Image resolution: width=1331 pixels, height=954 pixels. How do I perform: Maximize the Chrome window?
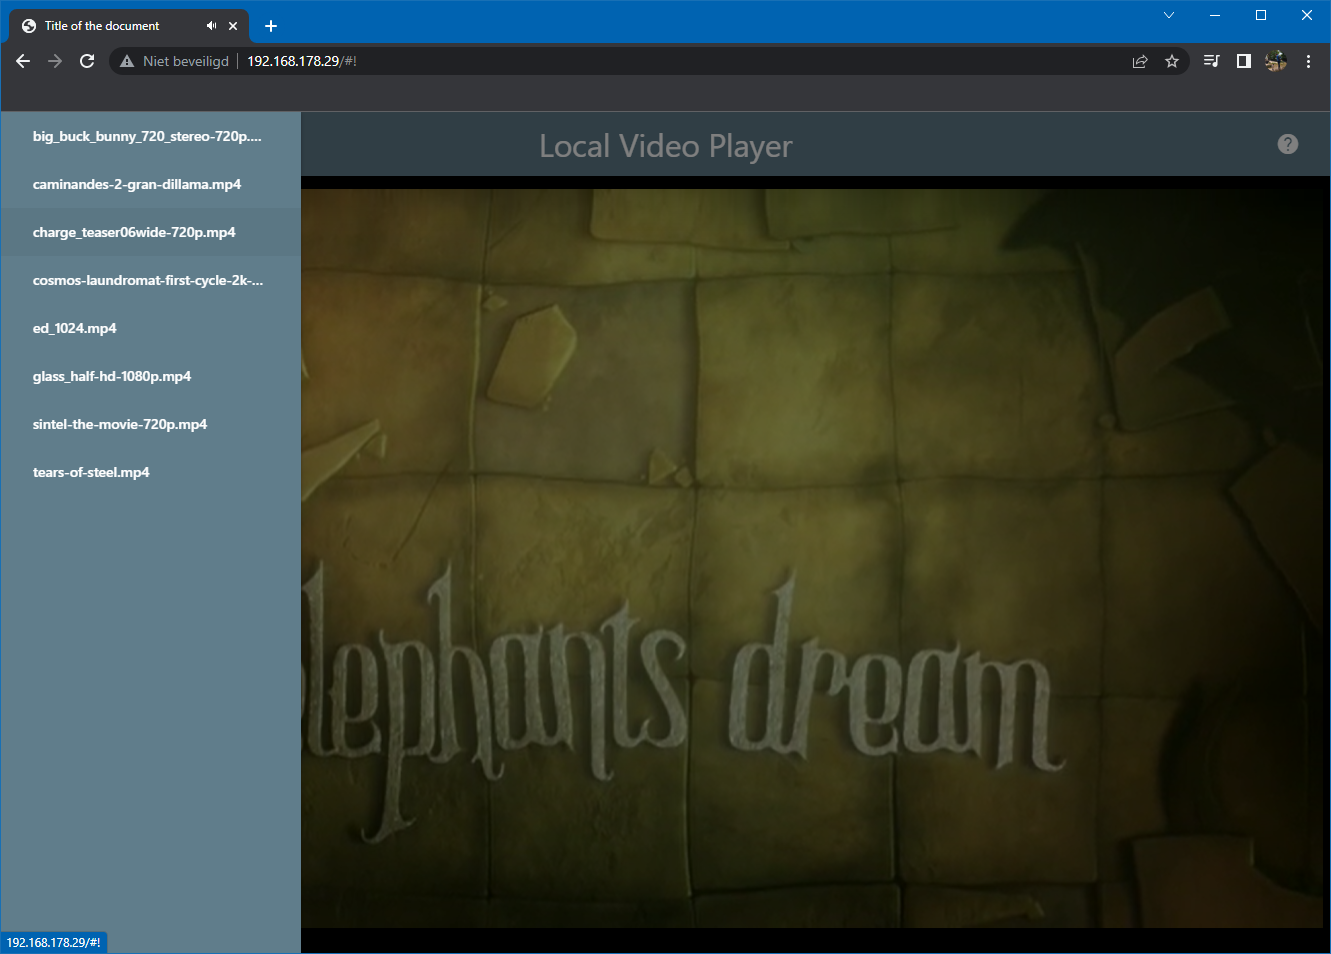(1261, 15)
